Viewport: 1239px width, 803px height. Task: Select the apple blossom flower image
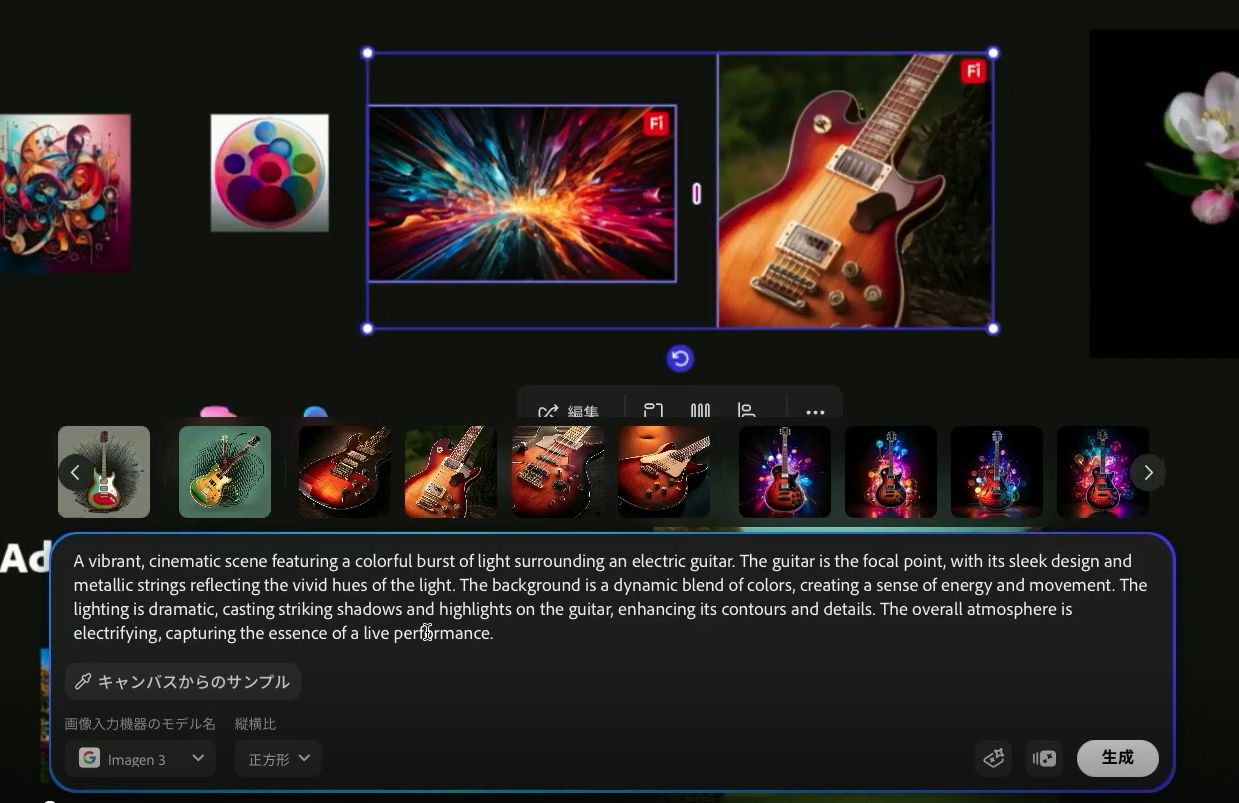point(1164,193)
